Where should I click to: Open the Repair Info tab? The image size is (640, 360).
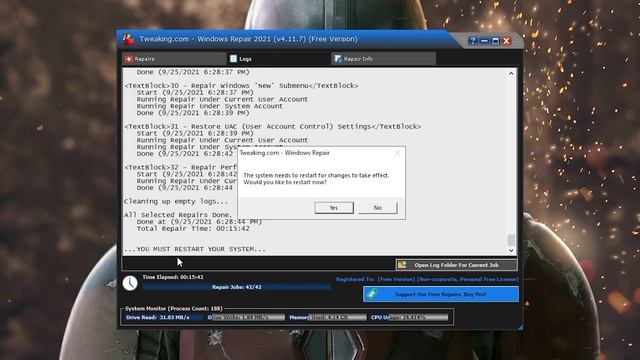click(383, 59)
